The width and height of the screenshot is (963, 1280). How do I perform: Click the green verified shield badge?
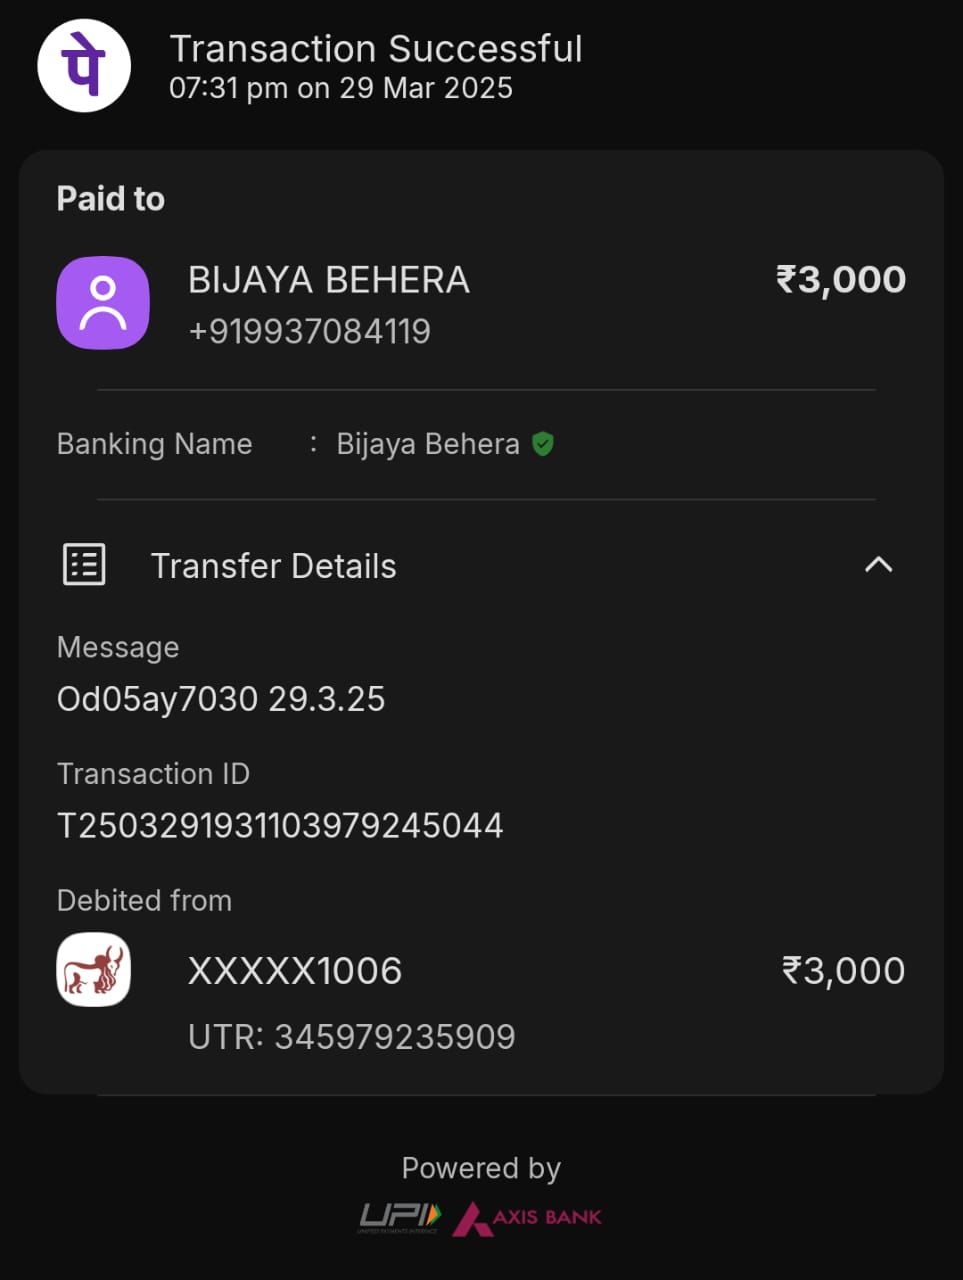click(x=543, y=444)
